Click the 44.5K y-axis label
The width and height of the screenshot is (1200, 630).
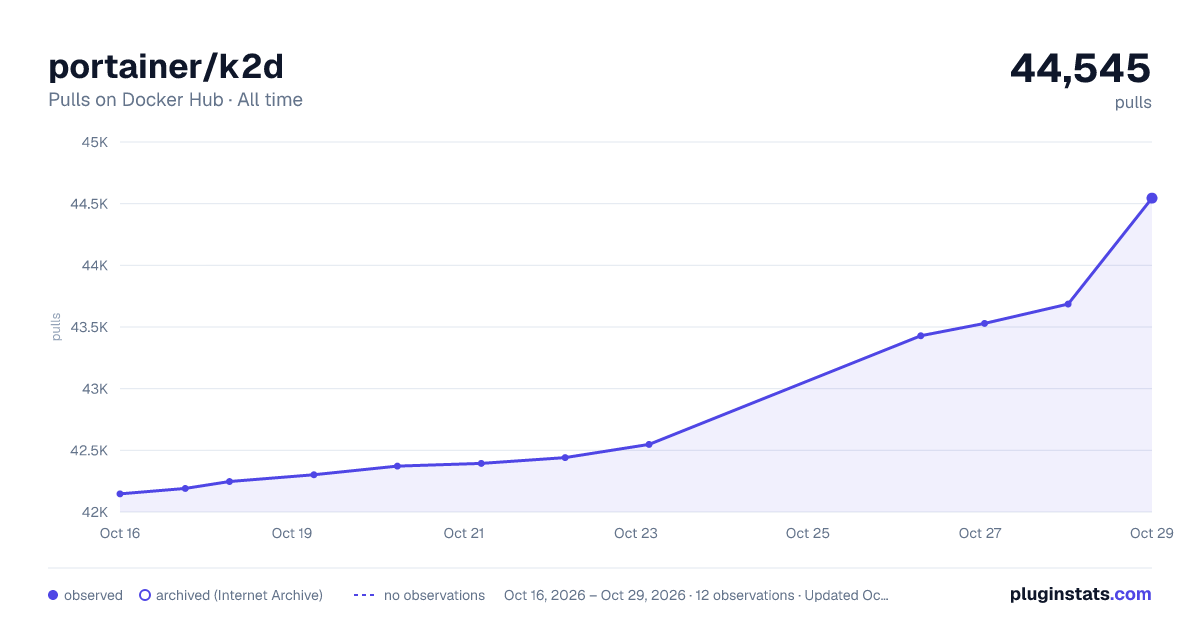click(87, 204)
